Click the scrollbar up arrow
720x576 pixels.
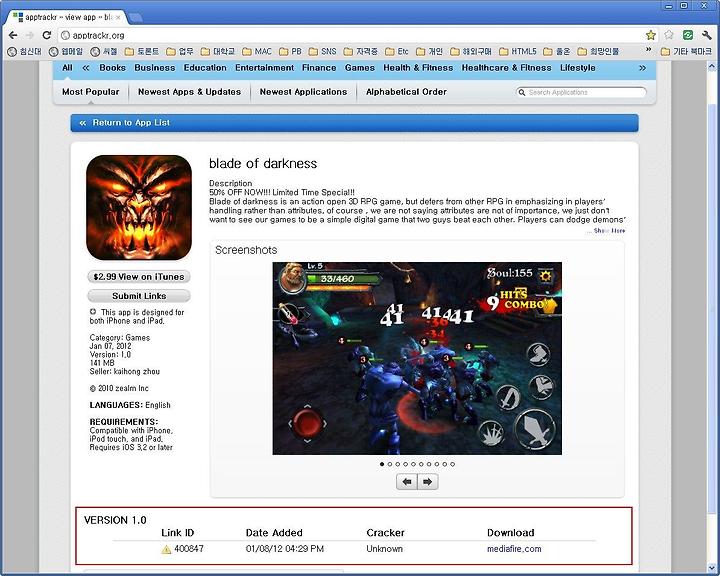[712, 67]
